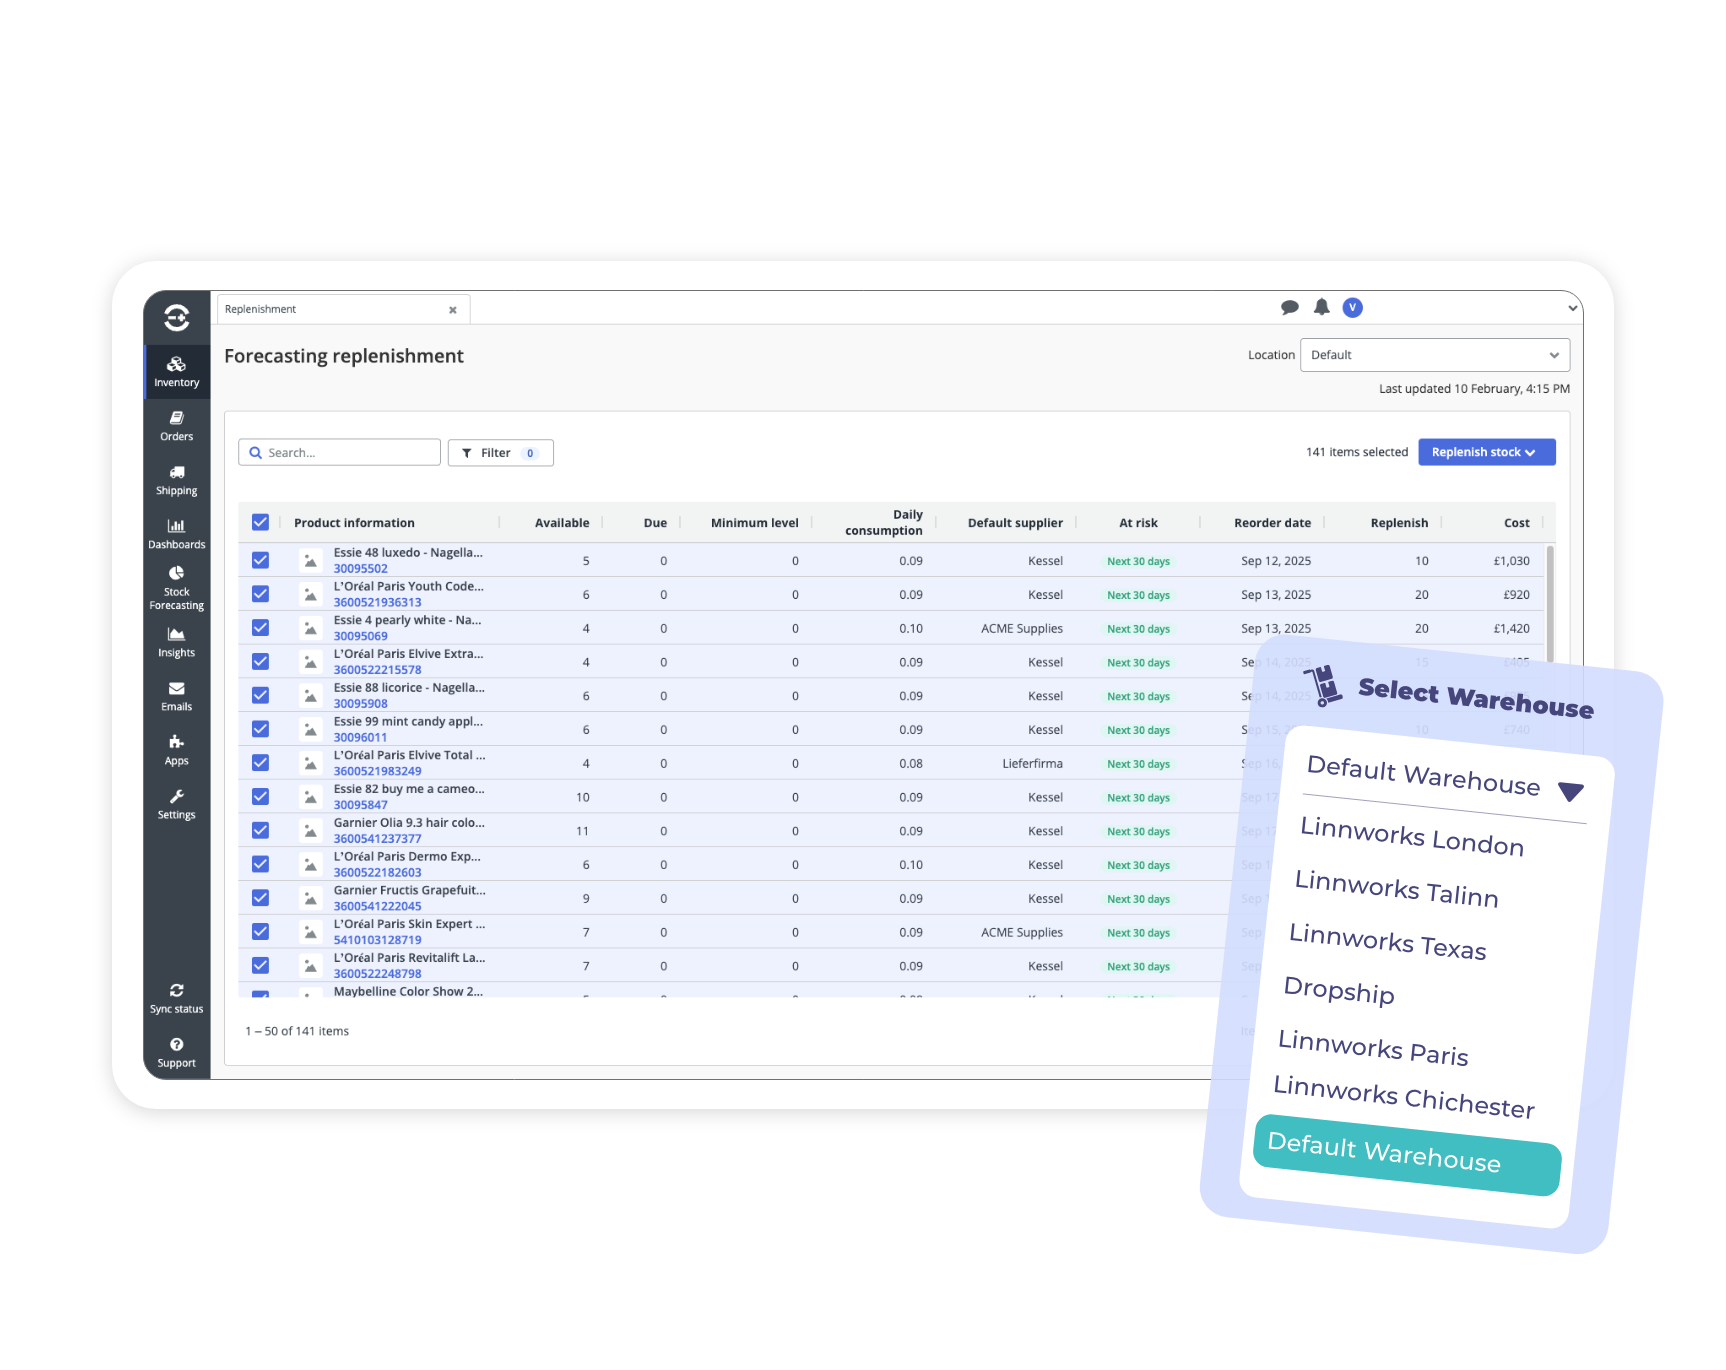Select Linnworks London from warehouse list
The height and width of the screenshot is (1370, 1726).
(x=1411, y=836)
